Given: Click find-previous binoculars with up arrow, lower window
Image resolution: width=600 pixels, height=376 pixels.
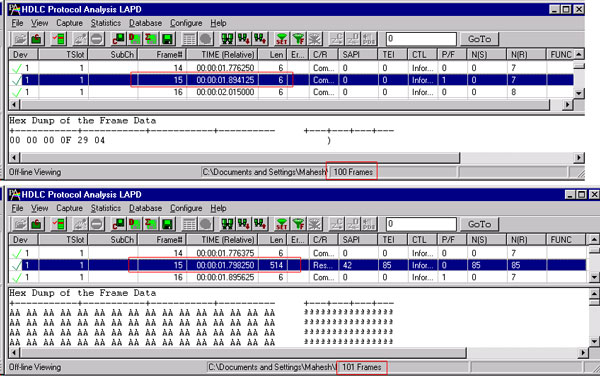Looking at the screenshot, I should point(260,224).
